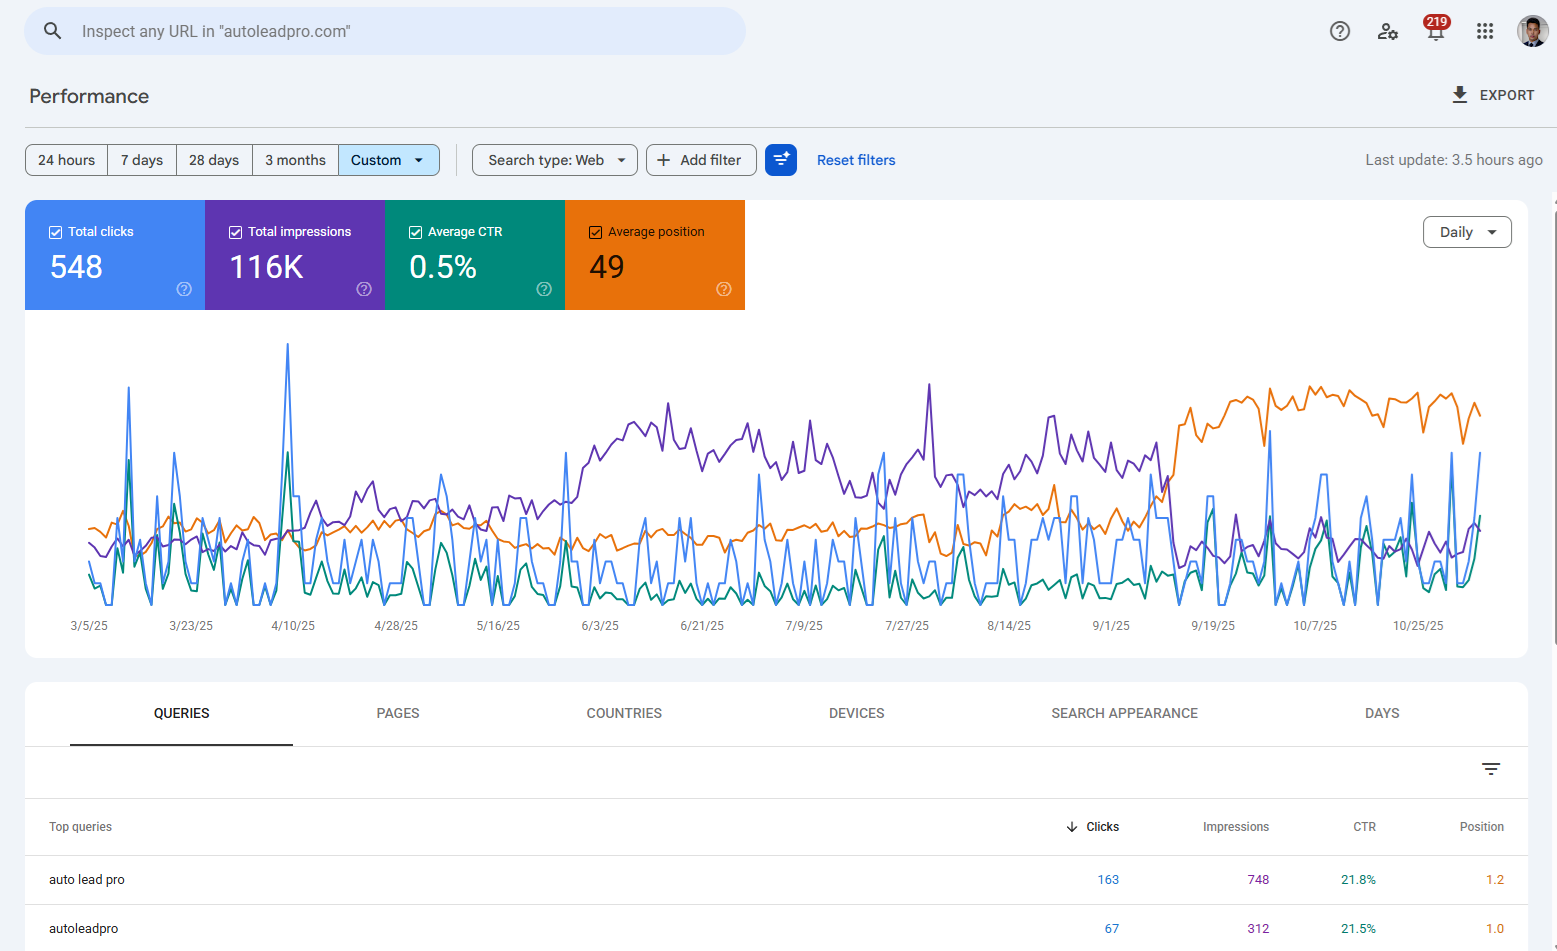Switch to the DAYS tab
Viewport: 1557px width, 951px height.
click(1382, 714)
